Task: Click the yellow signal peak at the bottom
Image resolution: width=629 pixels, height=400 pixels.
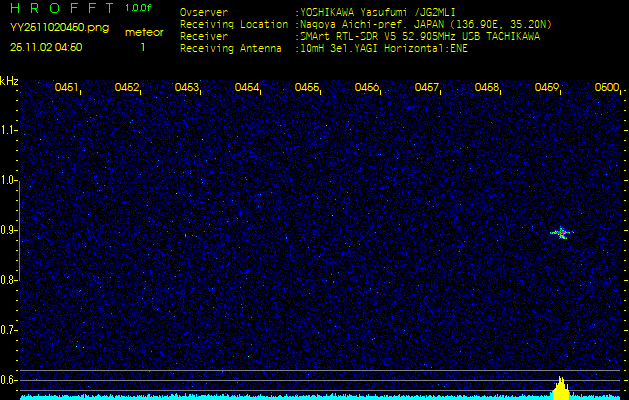Action: pos(561,388)
